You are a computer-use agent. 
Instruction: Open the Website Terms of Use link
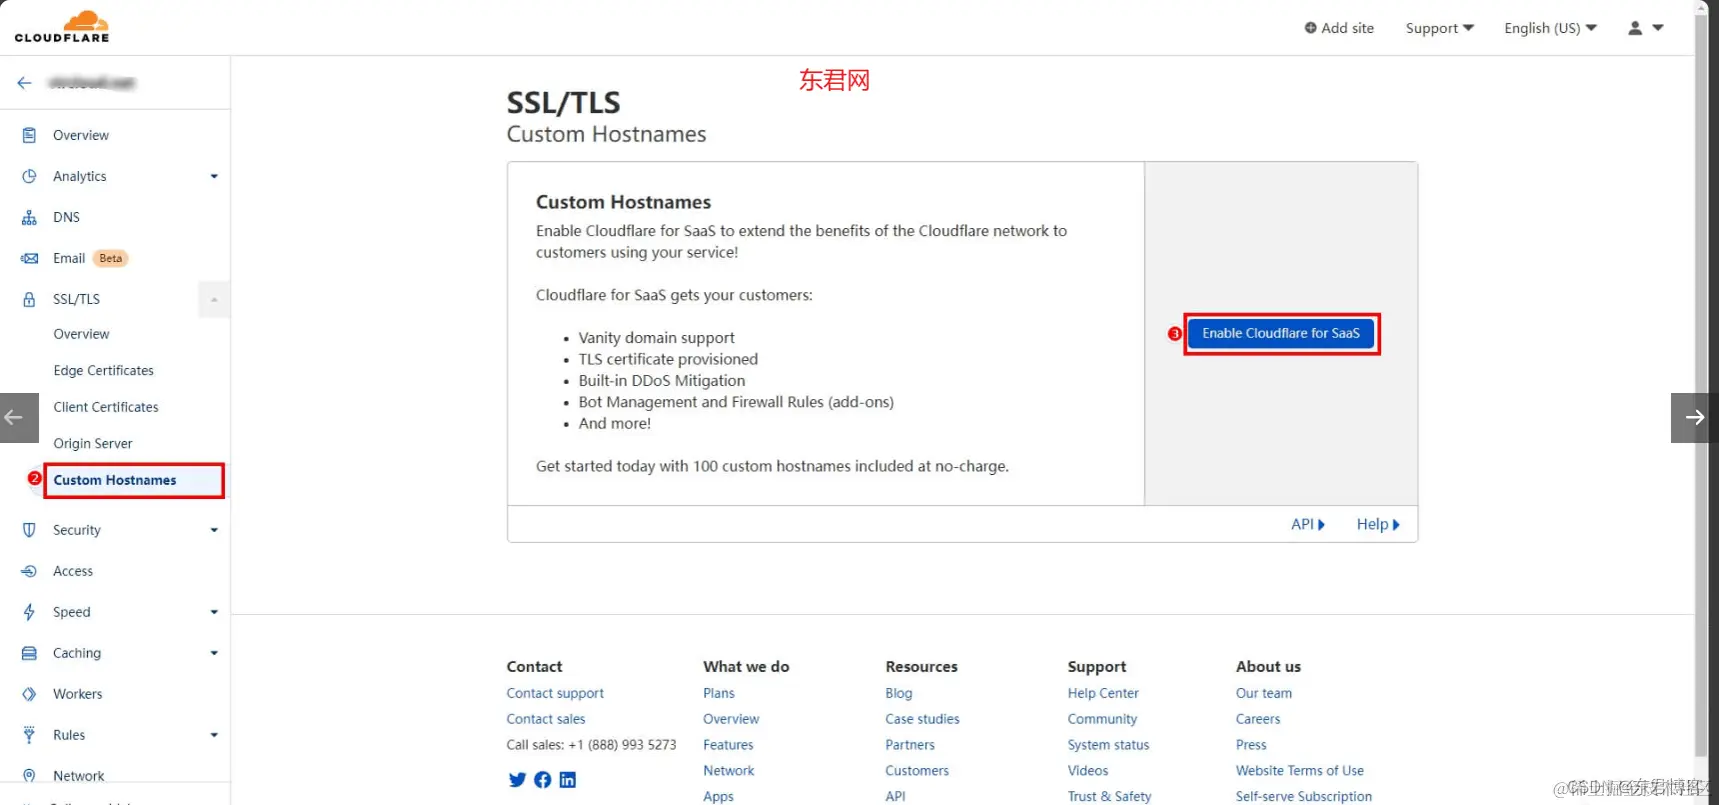(1300, 771)
